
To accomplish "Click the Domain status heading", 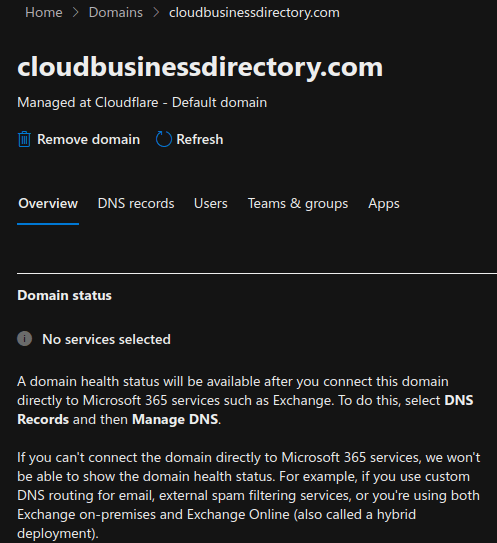I will (x=64, y=295).
